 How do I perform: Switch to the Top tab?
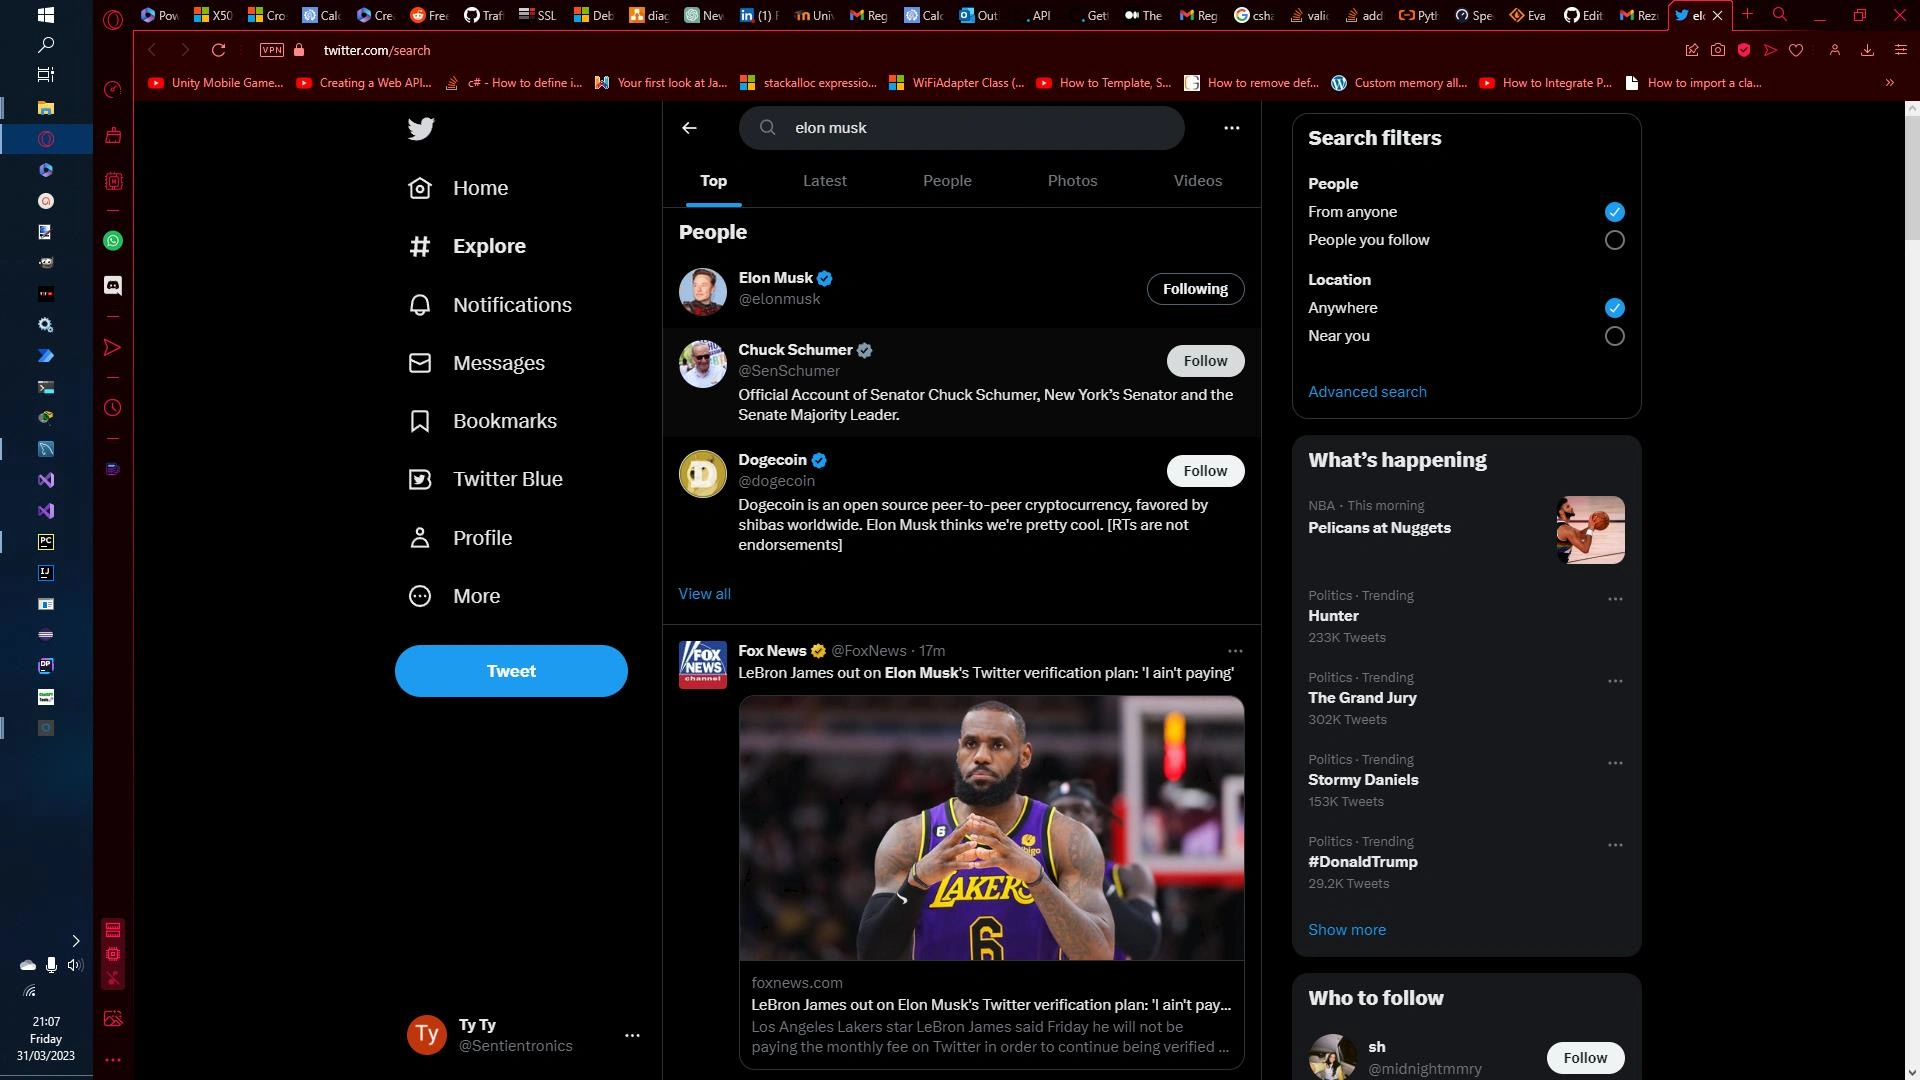(x=713, y=181)
